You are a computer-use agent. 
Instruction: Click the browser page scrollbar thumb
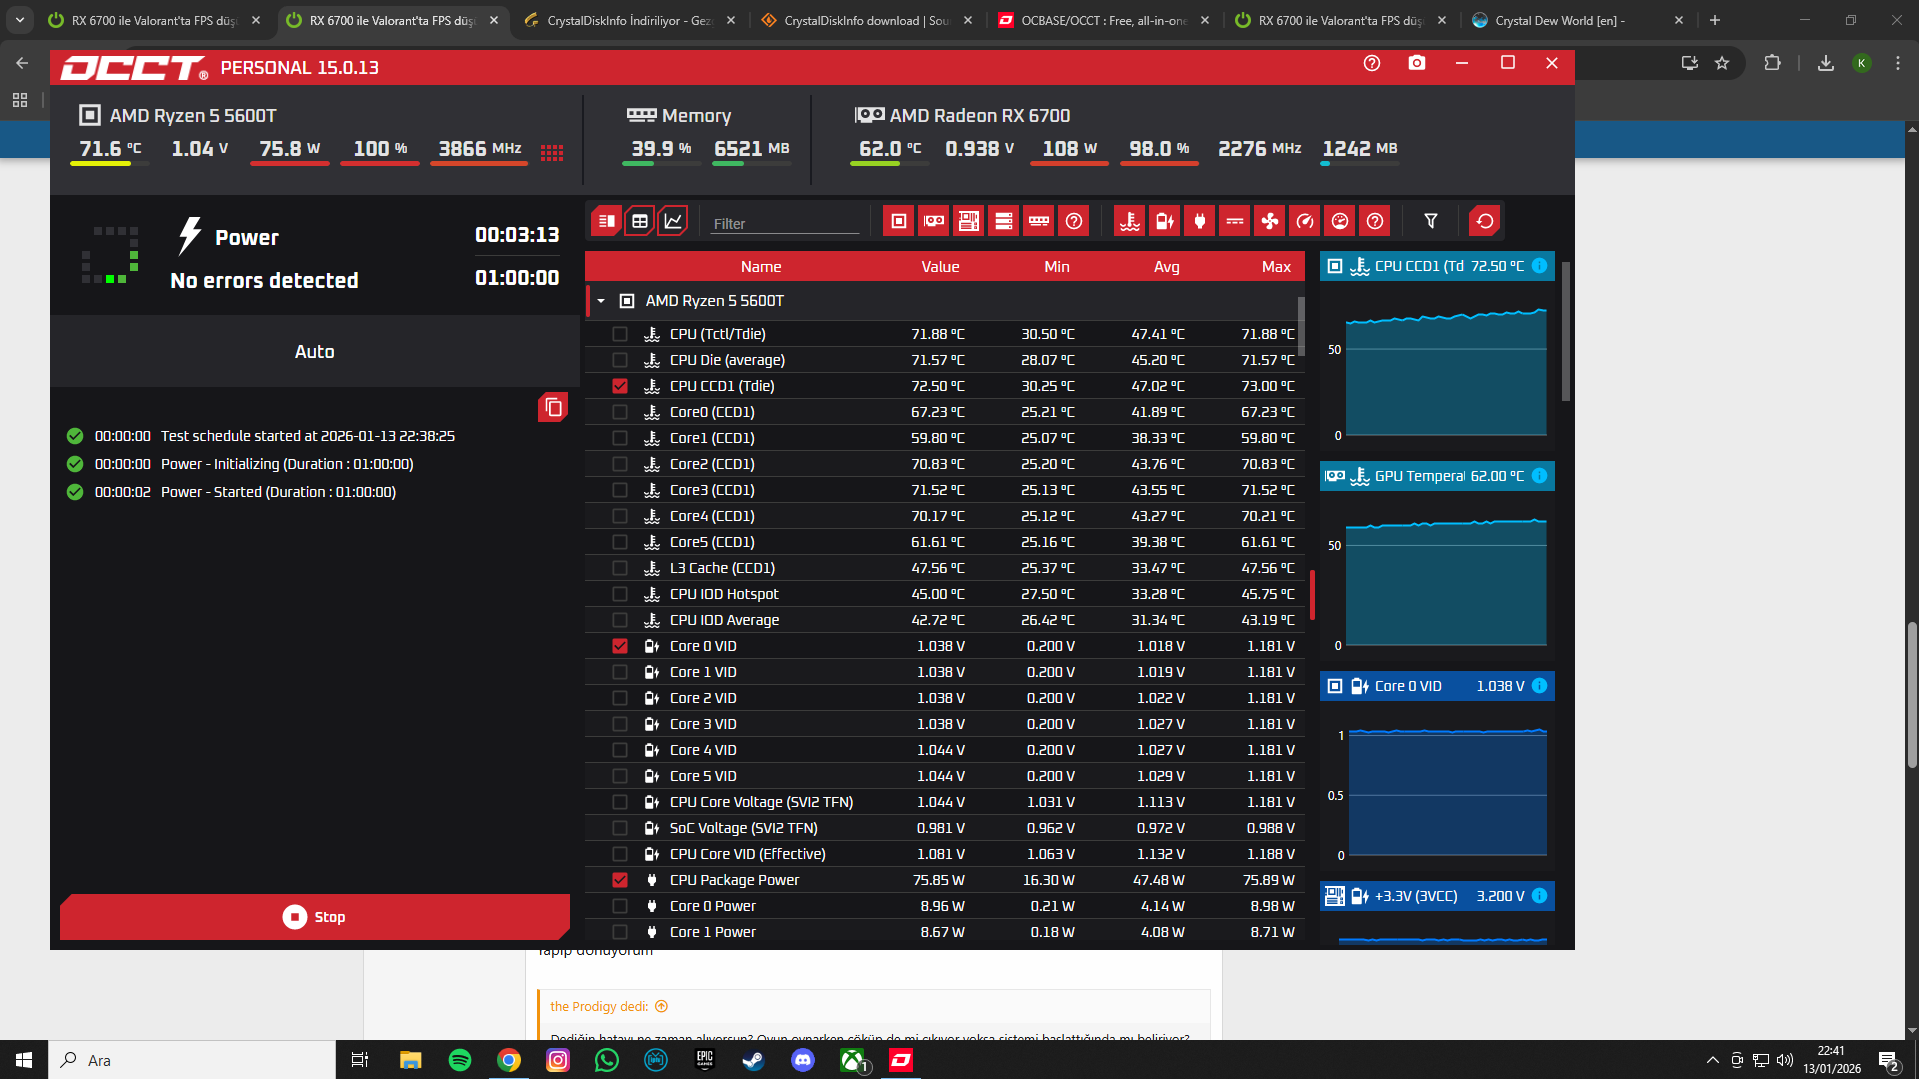1912,695
